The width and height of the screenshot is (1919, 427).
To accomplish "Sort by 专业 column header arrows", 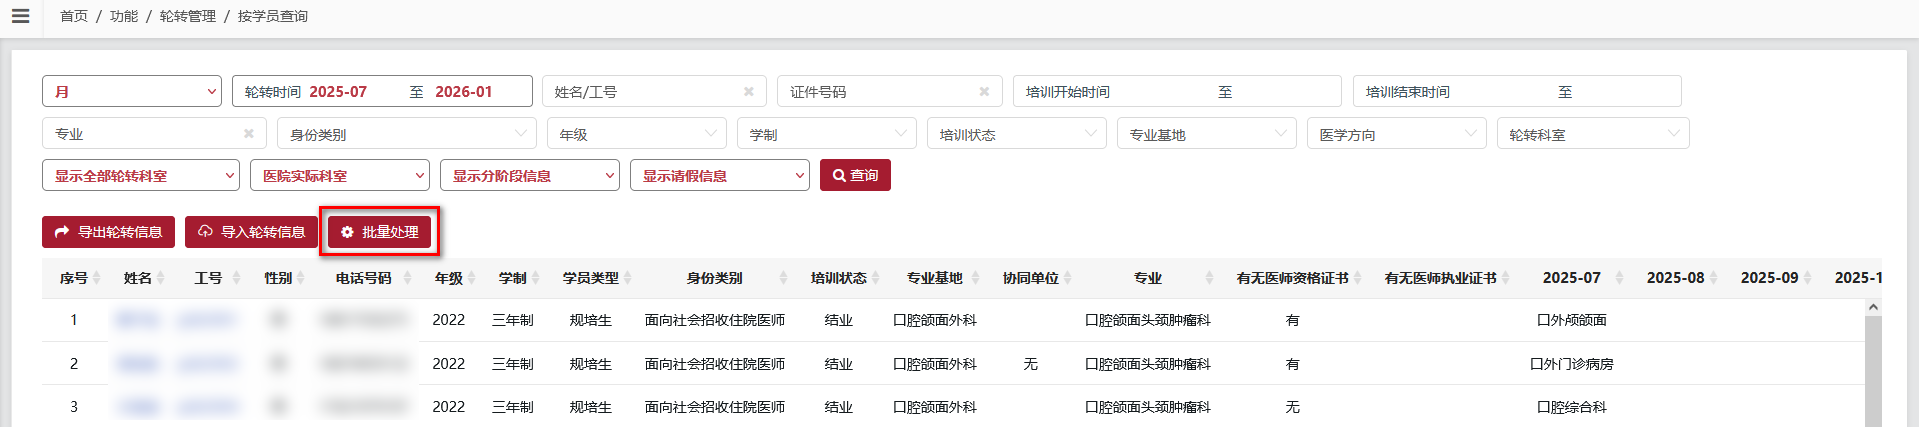I will pos(1209,278).
